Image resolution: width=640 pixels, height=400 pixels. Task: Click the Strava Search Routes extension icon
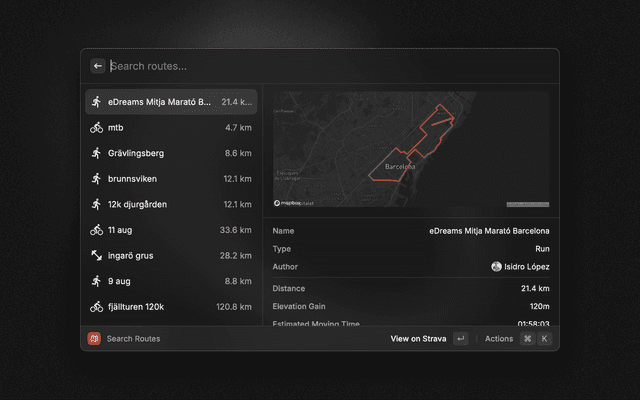(94, 339)
